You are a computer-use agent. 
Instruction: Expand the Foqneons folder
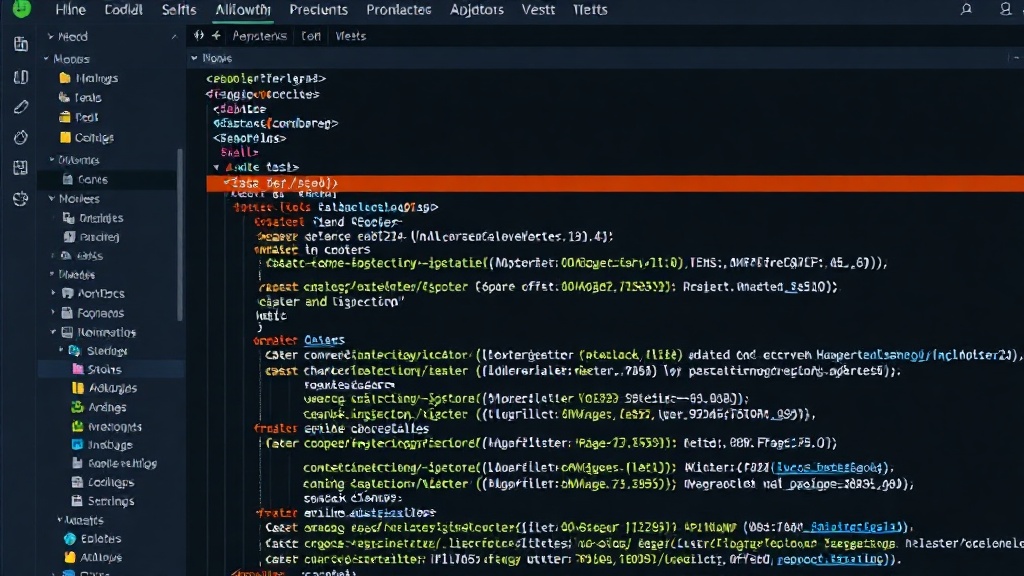(x=54, y=313)
